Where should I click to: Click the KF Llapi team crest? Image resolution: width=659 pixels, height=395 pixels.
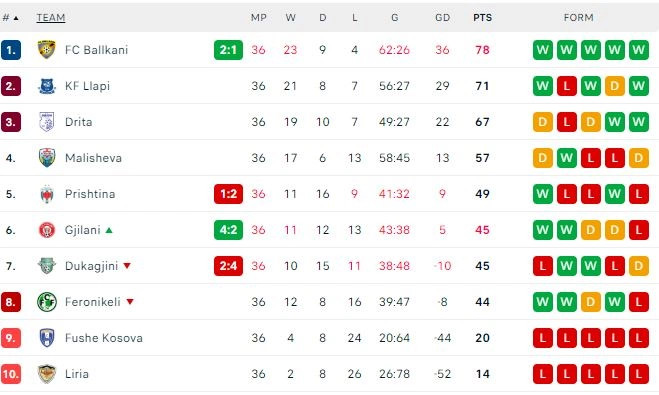pos(47,86)
